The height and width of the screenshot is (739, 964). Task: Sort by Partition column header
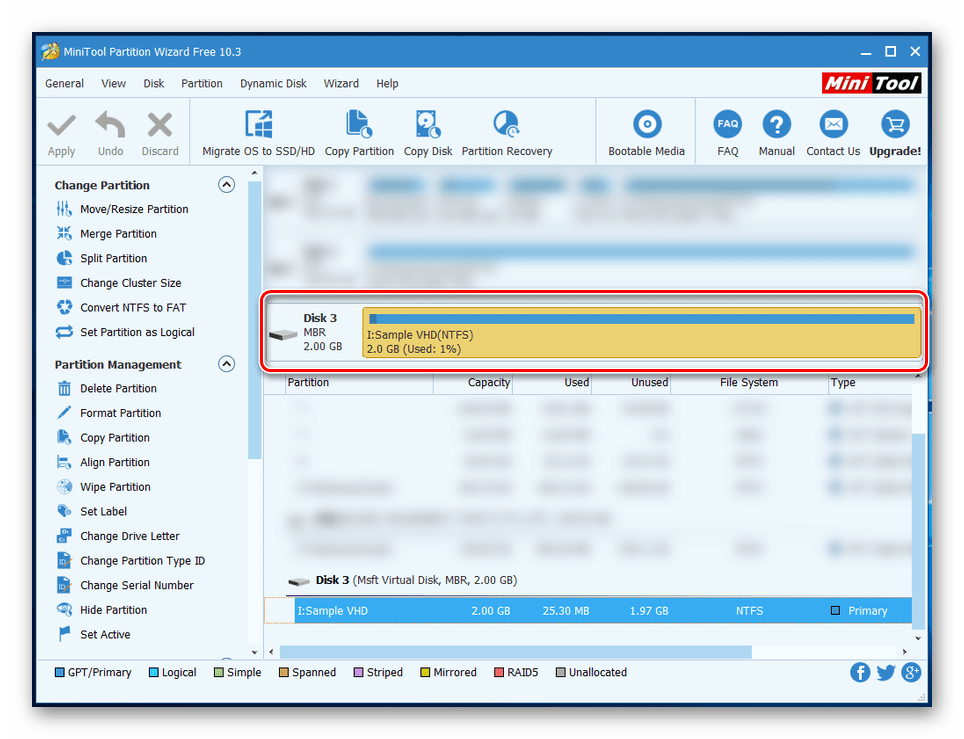pos(360,382)
